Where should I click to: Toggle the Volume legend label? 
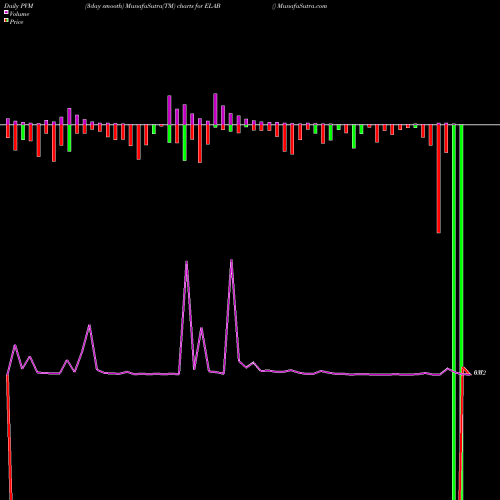click(x=19, y=14)
